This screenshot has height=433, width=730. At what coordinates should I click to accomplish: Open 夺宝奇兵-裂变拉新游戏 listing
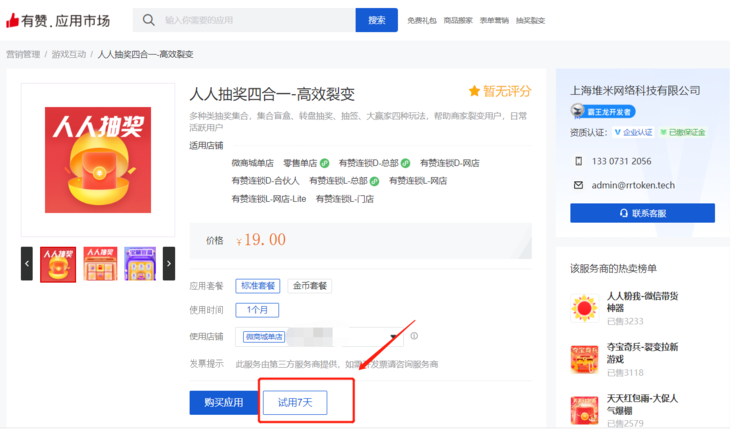coord(642,353)
